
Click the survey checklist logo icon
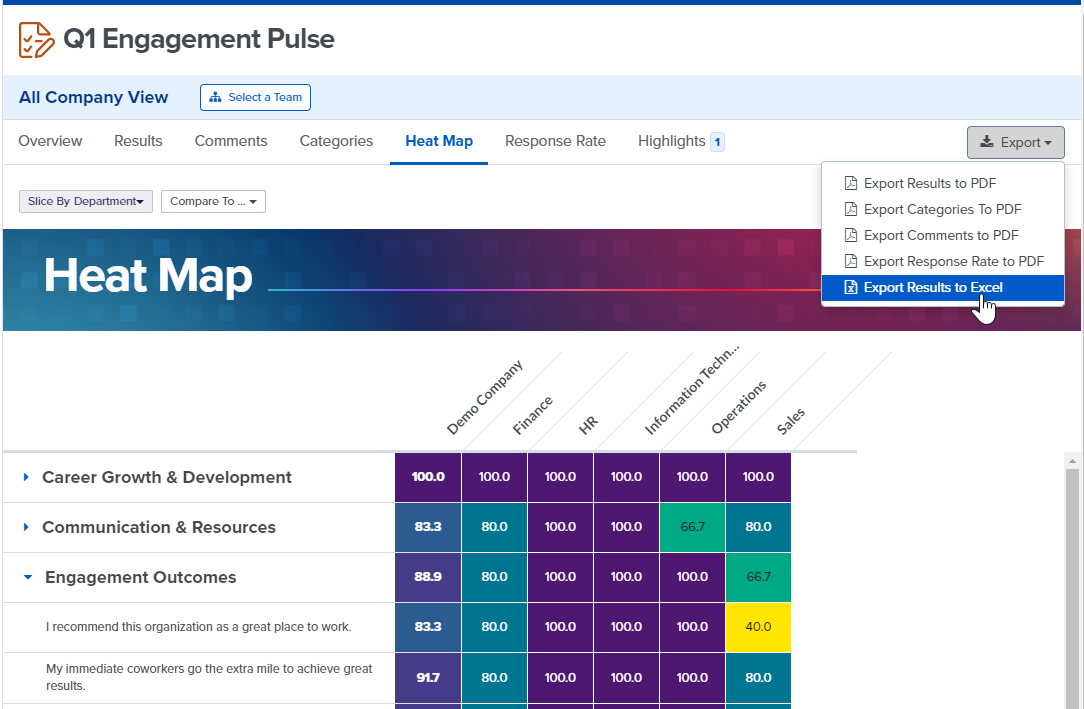[x=36, y=39]
